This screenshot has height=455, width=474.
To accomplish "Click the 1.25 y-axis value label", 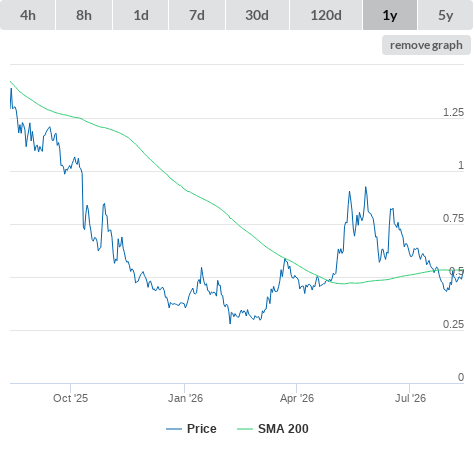I will [x=453, y=112].
